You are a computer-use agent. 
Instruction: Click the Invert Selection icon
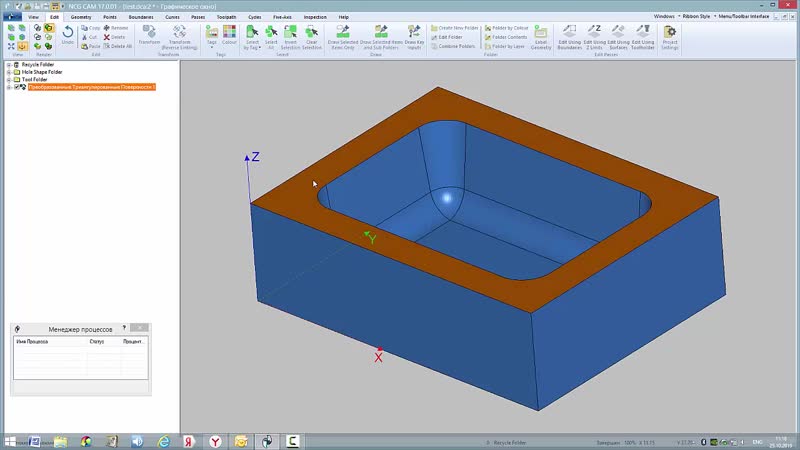[x=290, y=36]
